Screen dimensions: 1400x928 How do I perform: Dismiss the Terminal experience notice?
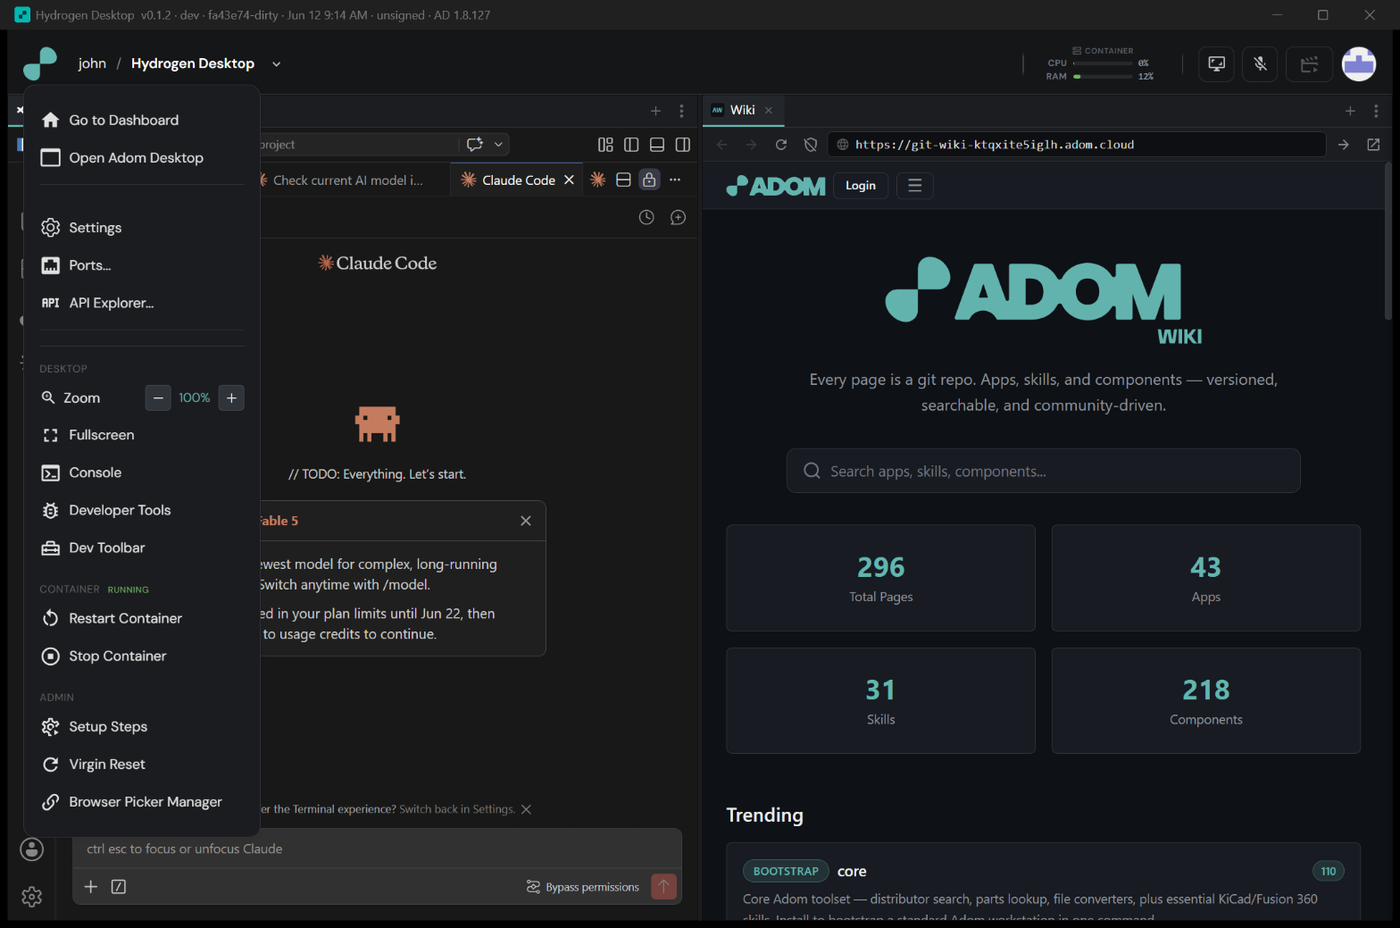coord(527,809)
